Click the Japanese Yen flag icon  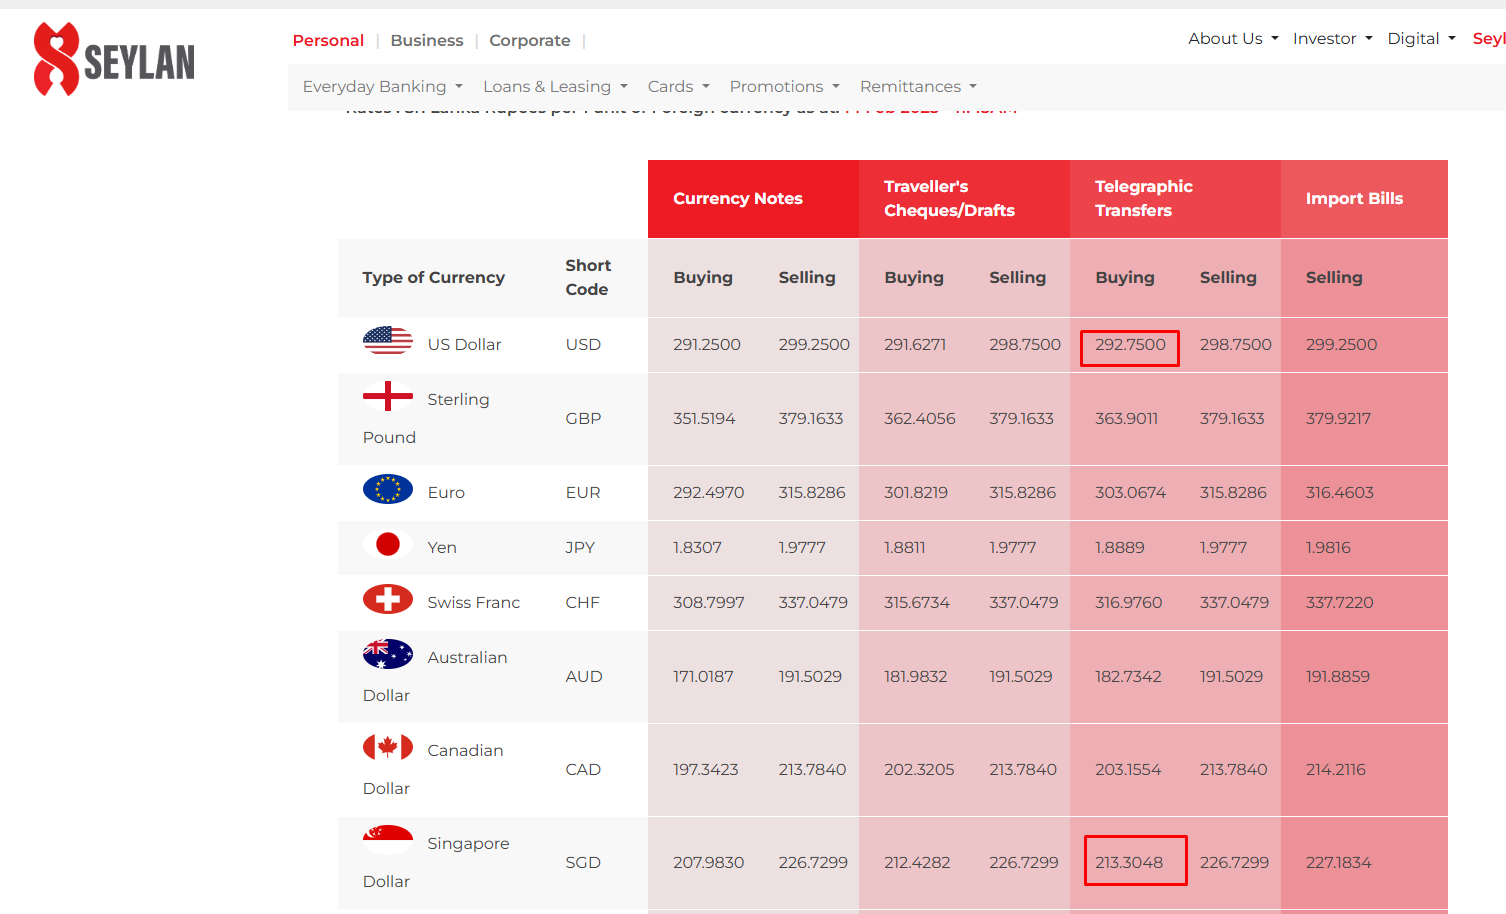[x=388, y=544]
